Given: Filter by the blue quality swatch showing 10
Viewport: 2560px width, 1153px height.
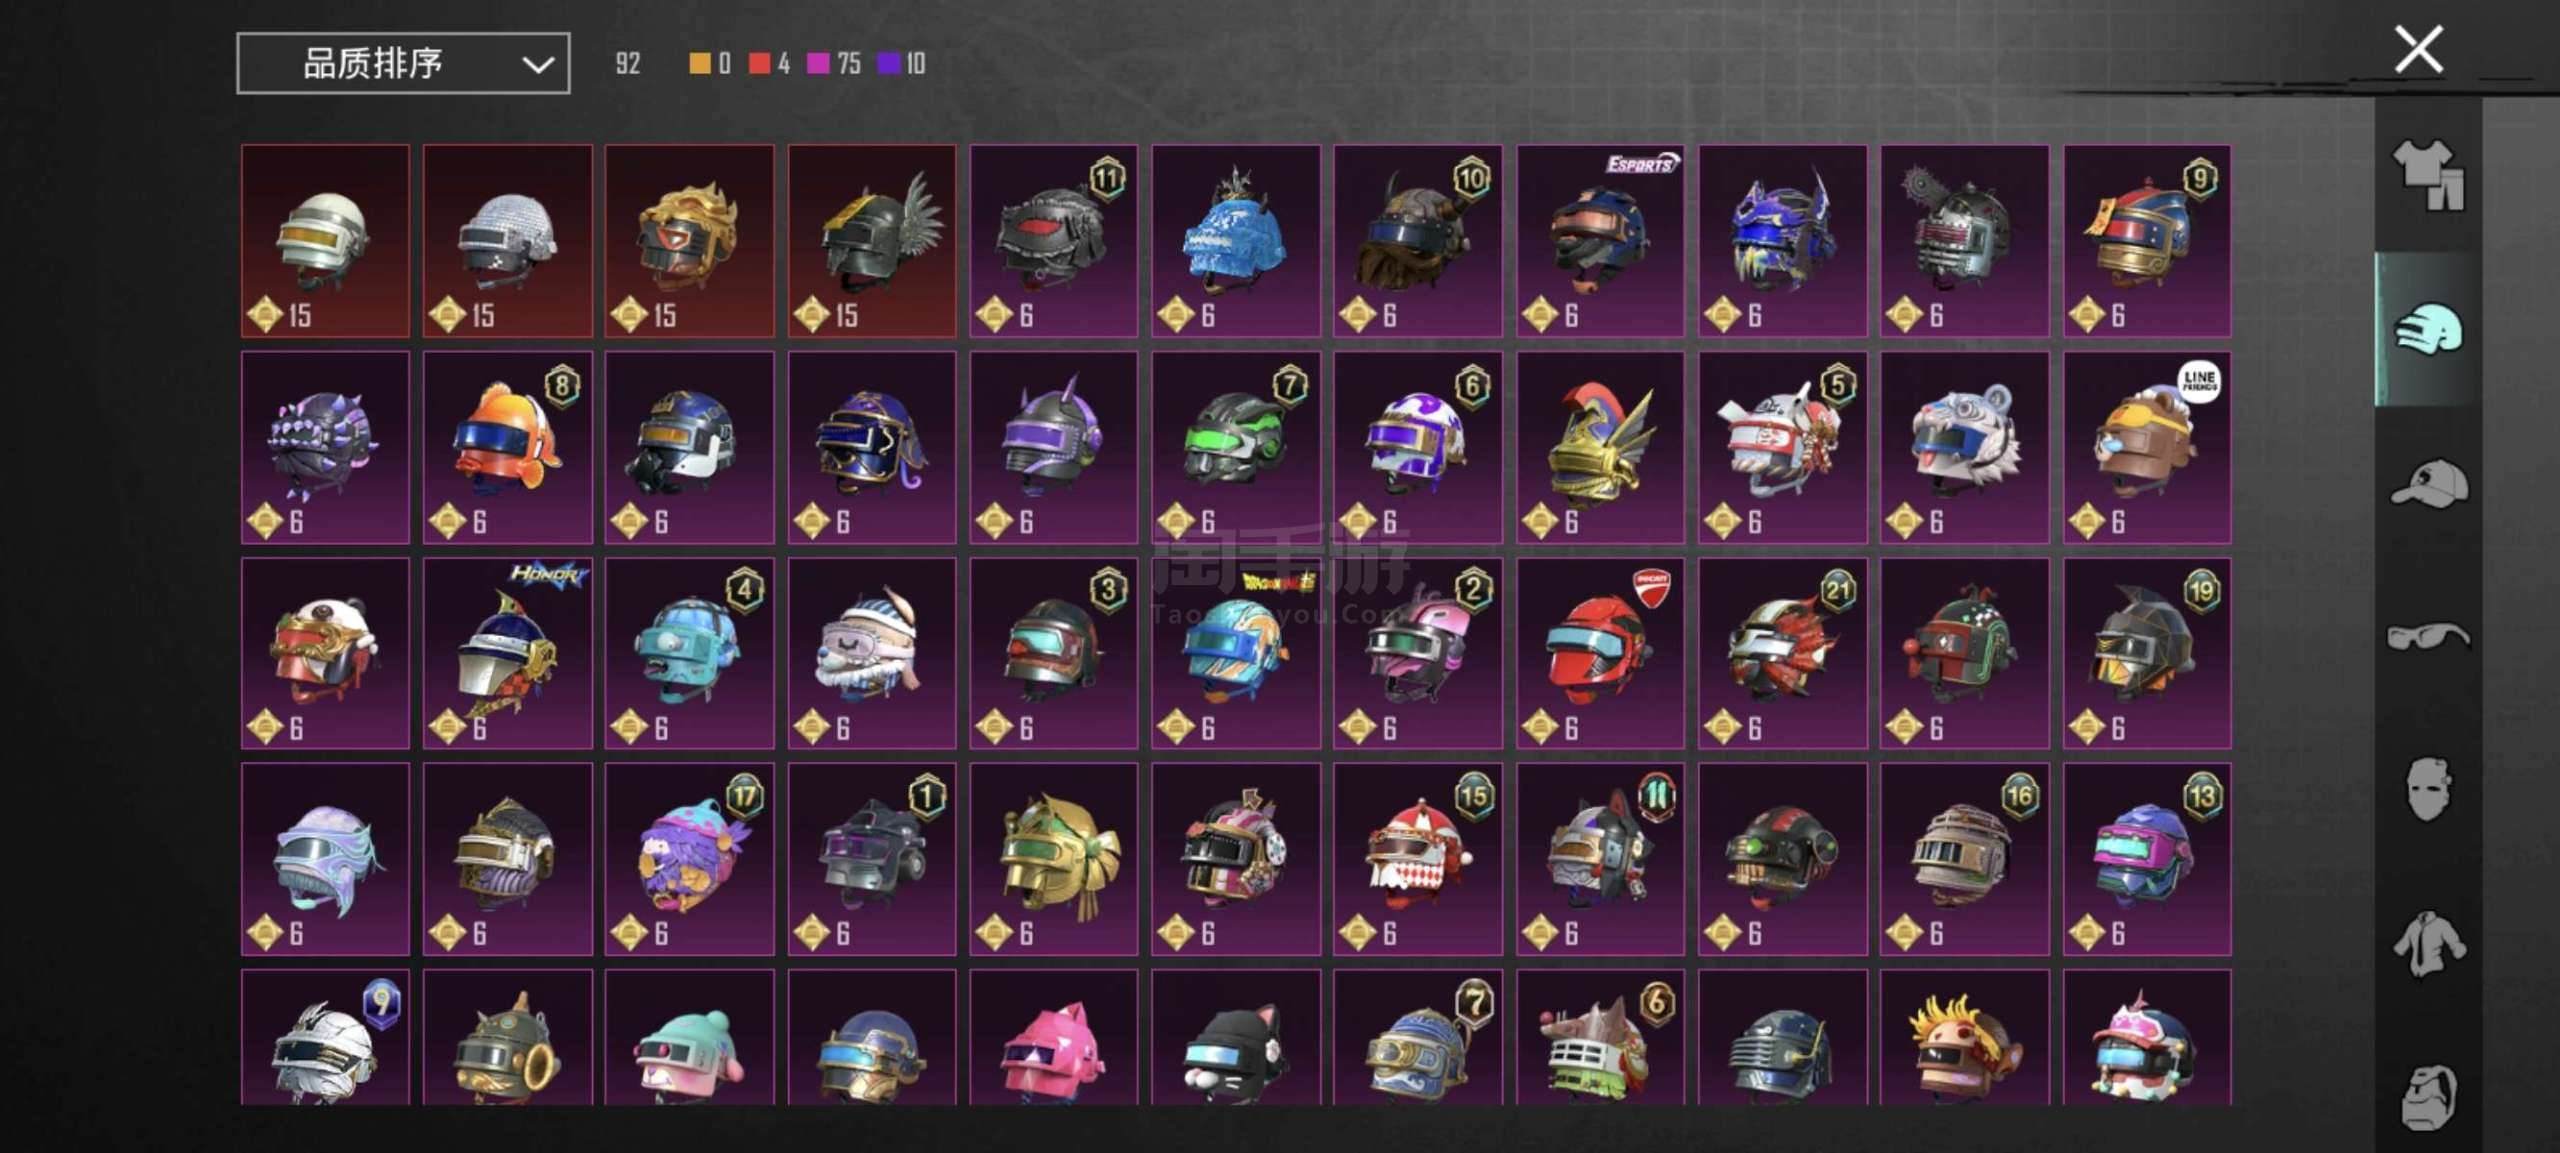Looking at the screenshot, I should [x=888, y=64].
